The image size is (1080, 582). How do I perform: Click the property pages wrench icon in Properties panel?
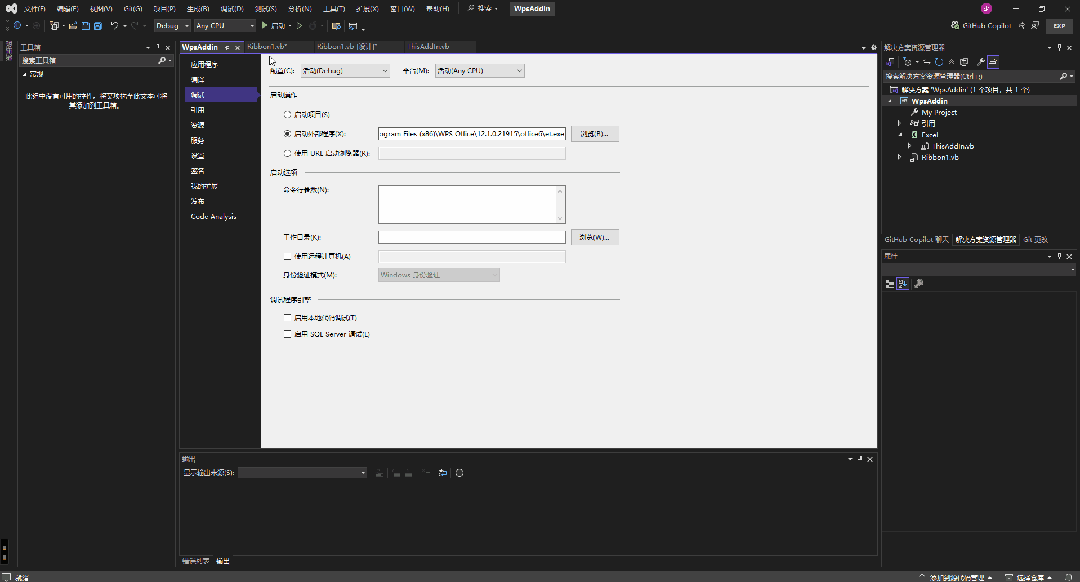tap(919, 284)
